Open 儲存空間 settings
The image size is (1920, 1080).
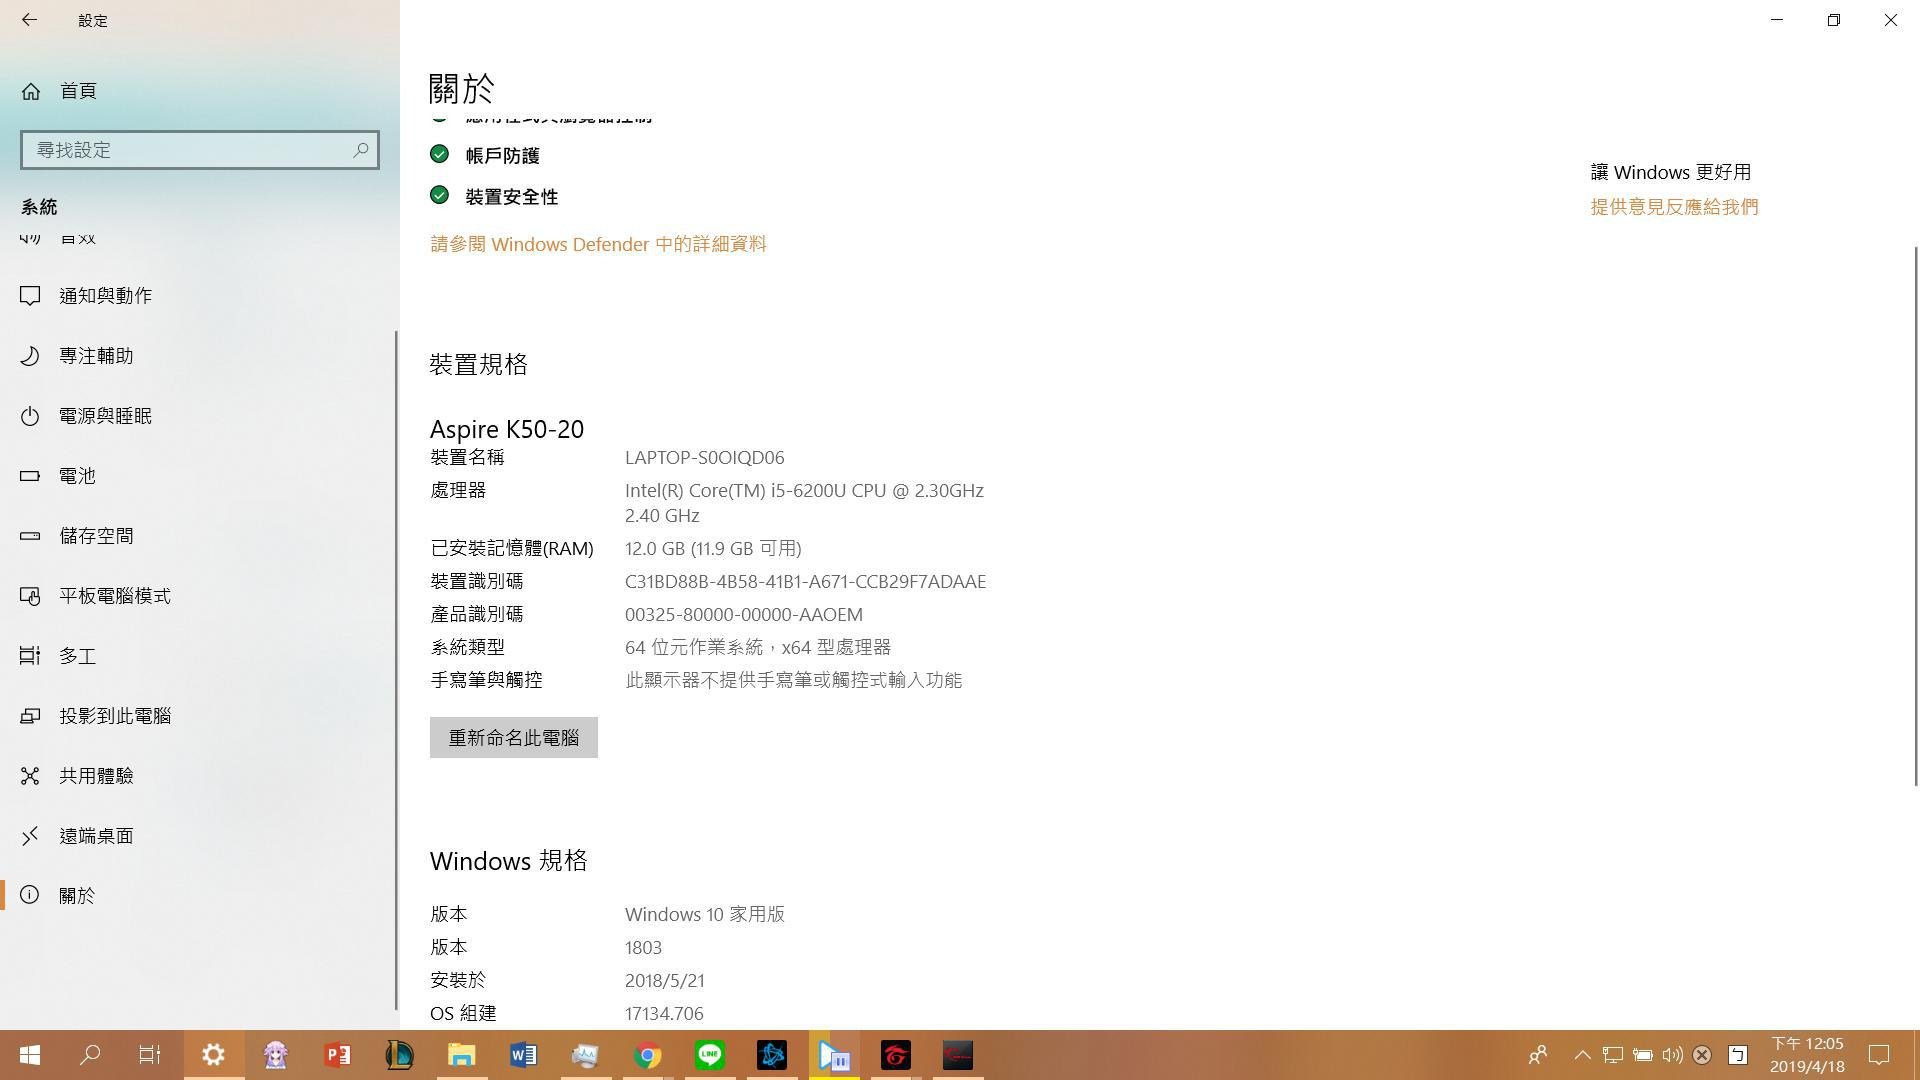tap(200, 536)
